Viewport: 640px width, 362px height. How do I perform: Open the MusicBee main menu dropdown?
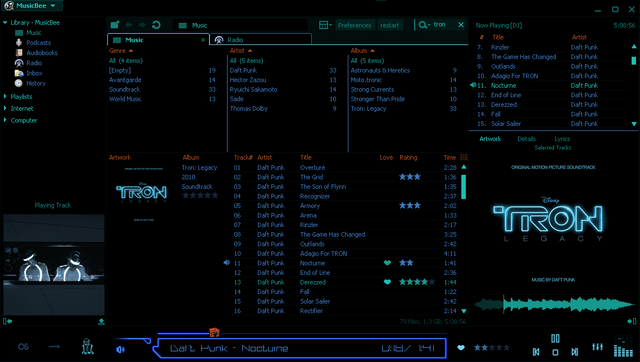[31, 6]
